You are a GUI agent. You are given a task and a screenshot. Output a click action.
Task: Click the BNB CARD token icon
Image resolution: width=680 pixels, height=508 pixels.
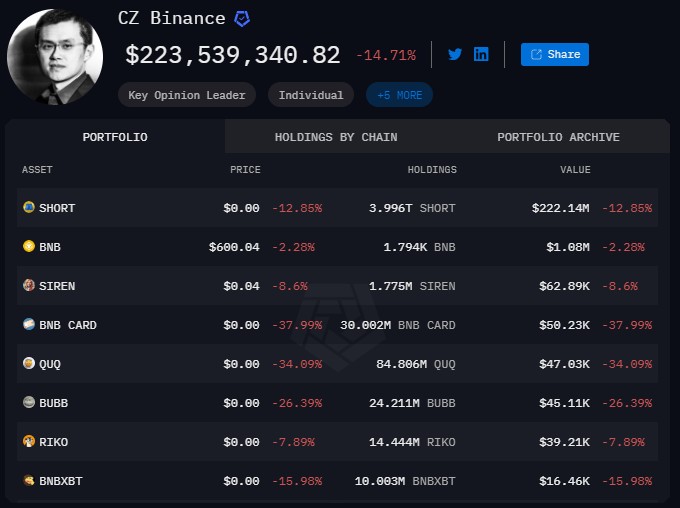[x=29, y=324]
